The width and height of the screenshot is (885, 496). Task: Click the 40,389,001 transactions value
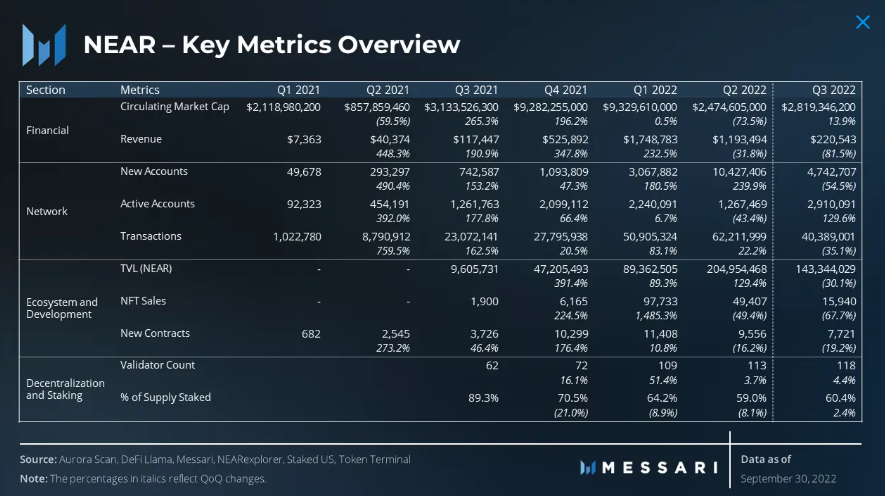click(829, 237)
